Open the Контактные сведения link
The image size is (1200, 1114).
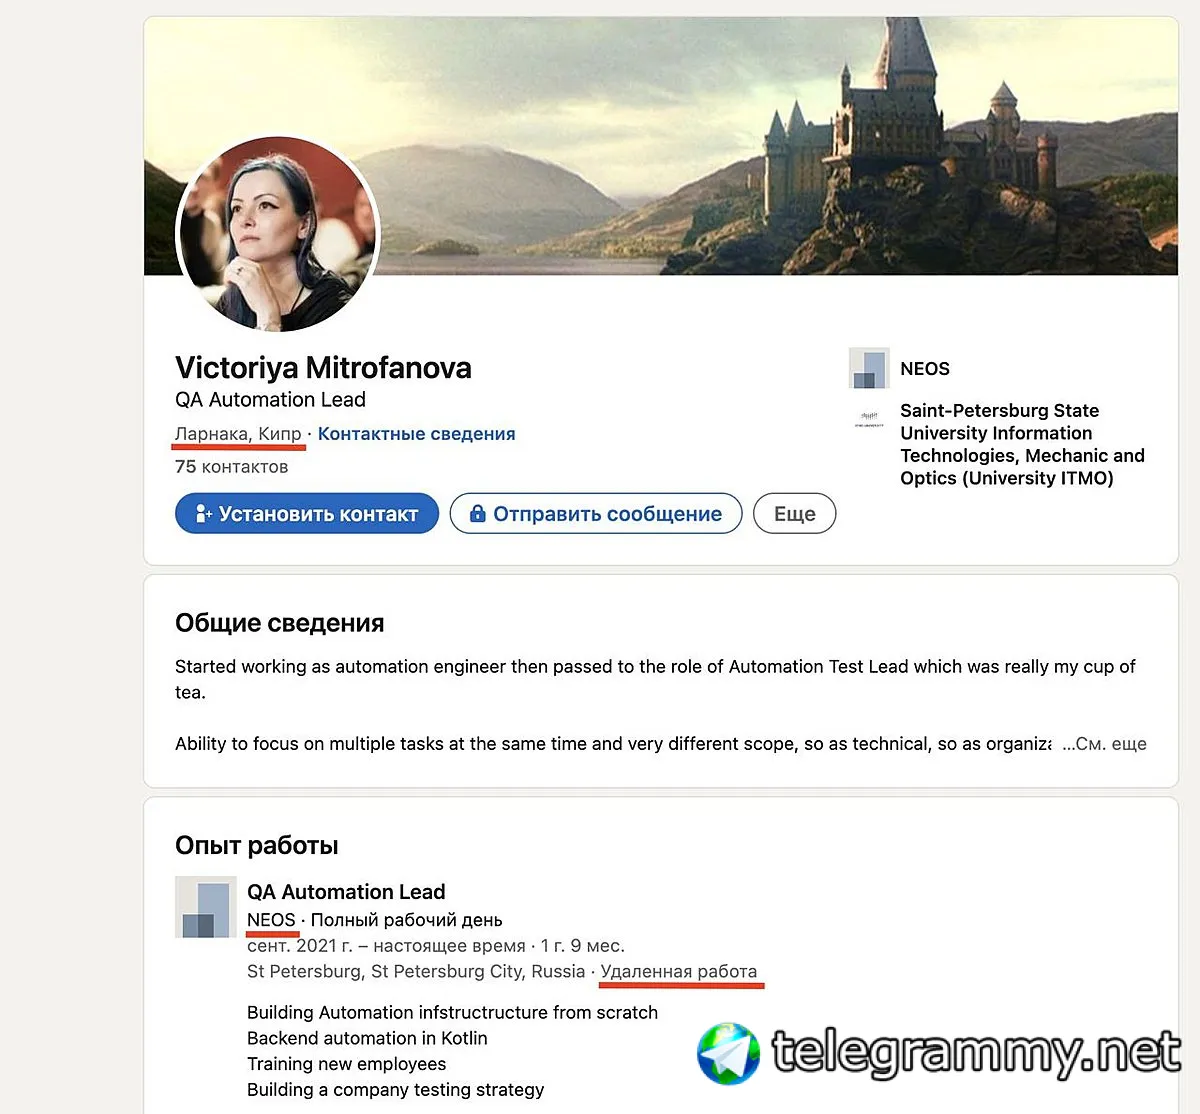click(417, 434)
